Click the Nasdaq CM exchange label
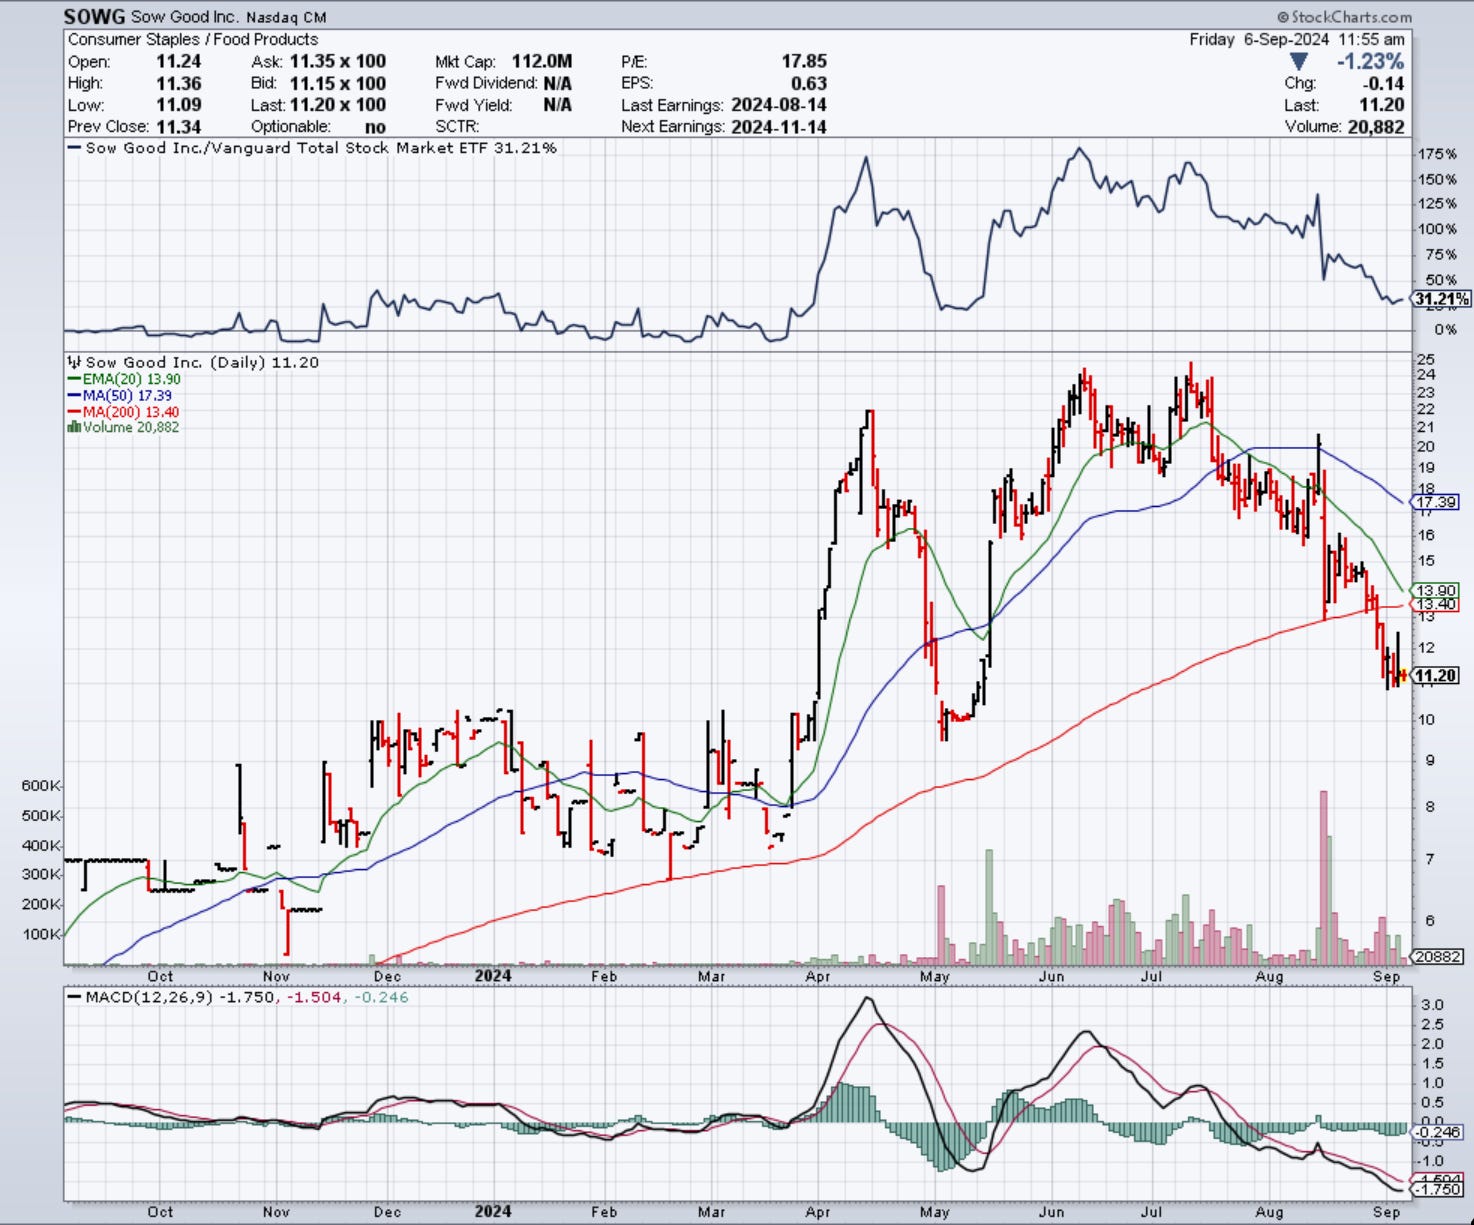Viewport: 1474px width, 1225px height. pos(286,17)
